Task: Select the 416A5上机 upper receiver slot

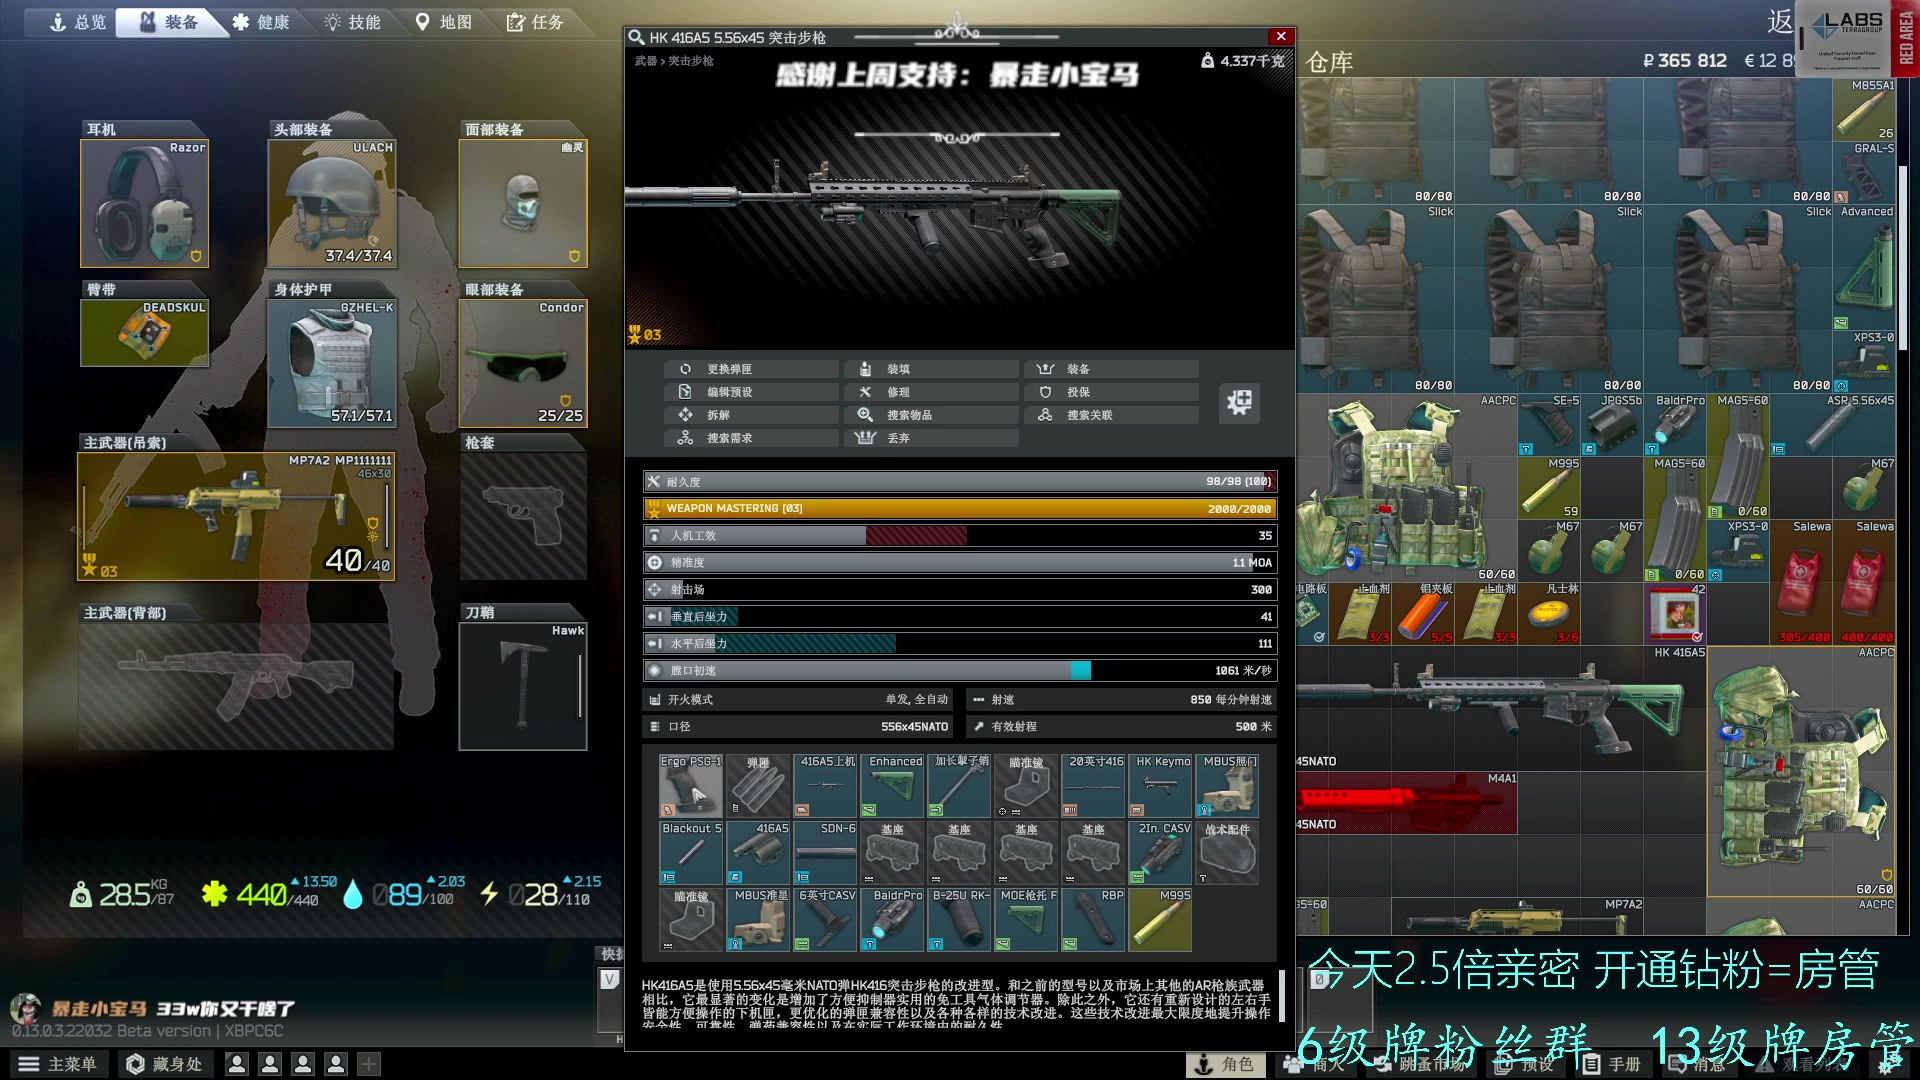Action: pos(825,786)
